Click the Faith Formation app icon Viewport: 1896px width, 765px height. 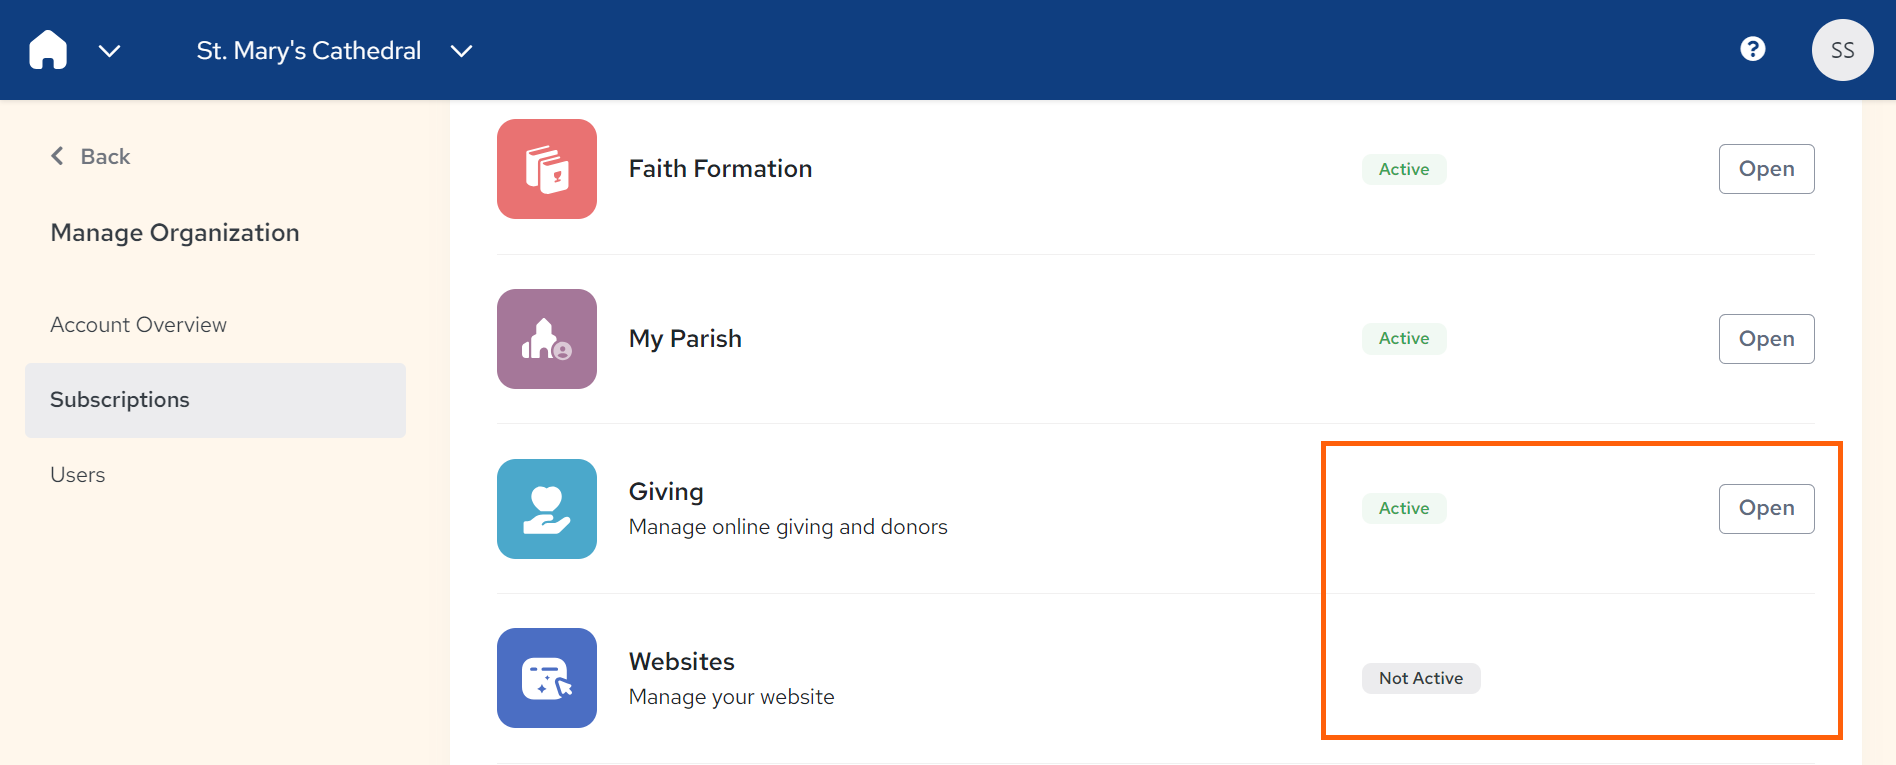click(547, 169)
